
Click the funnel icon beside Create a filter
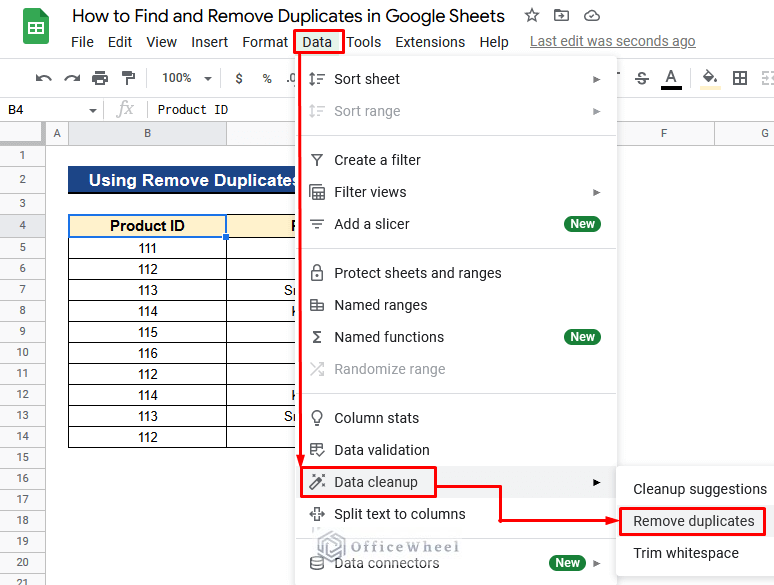317,160
